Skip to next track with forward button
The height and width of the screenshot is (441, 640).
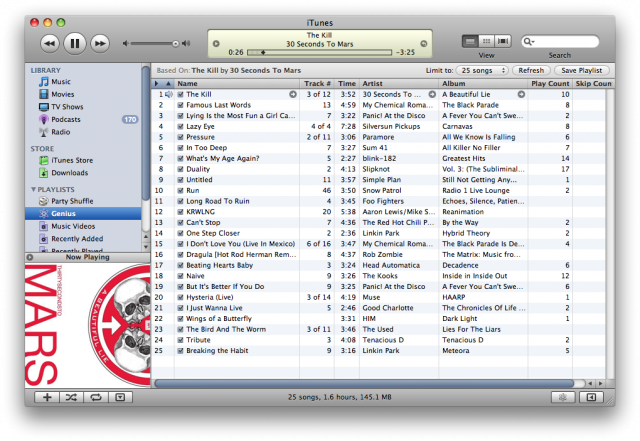pyautogui.click(x=100, y=43)
